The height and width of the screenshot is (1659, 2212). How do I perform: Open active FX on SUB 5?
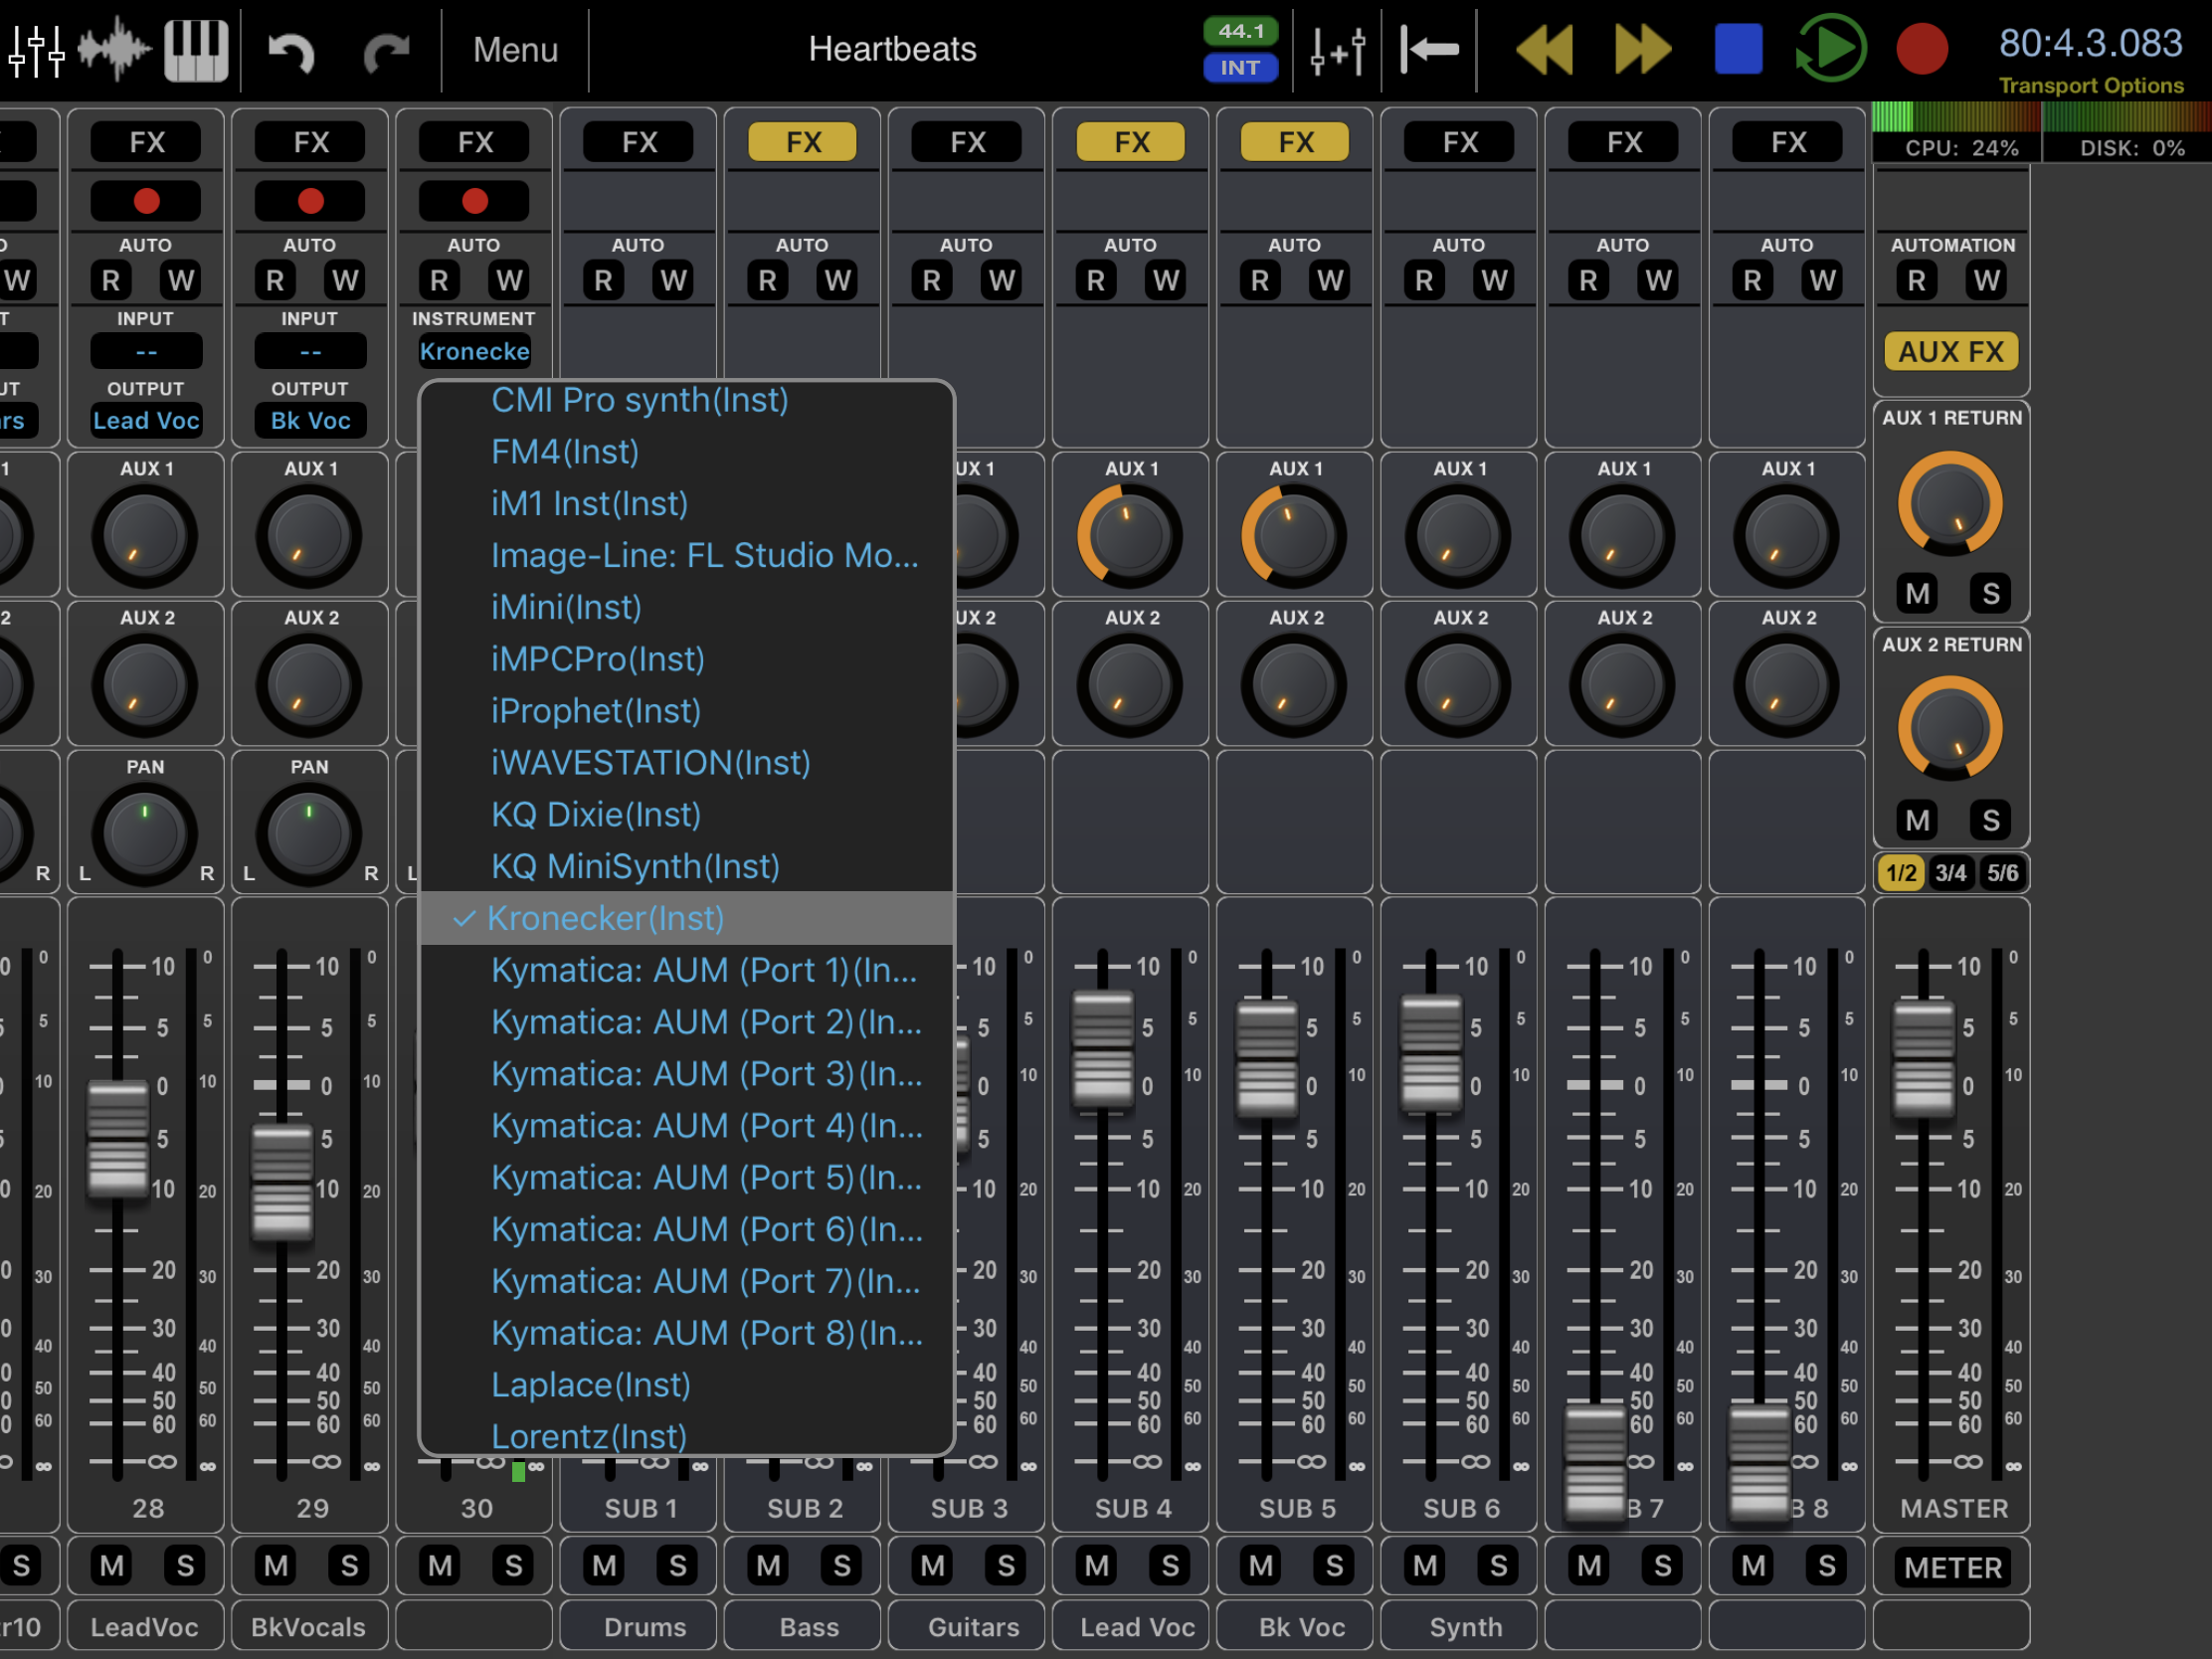pos(1295,142)
